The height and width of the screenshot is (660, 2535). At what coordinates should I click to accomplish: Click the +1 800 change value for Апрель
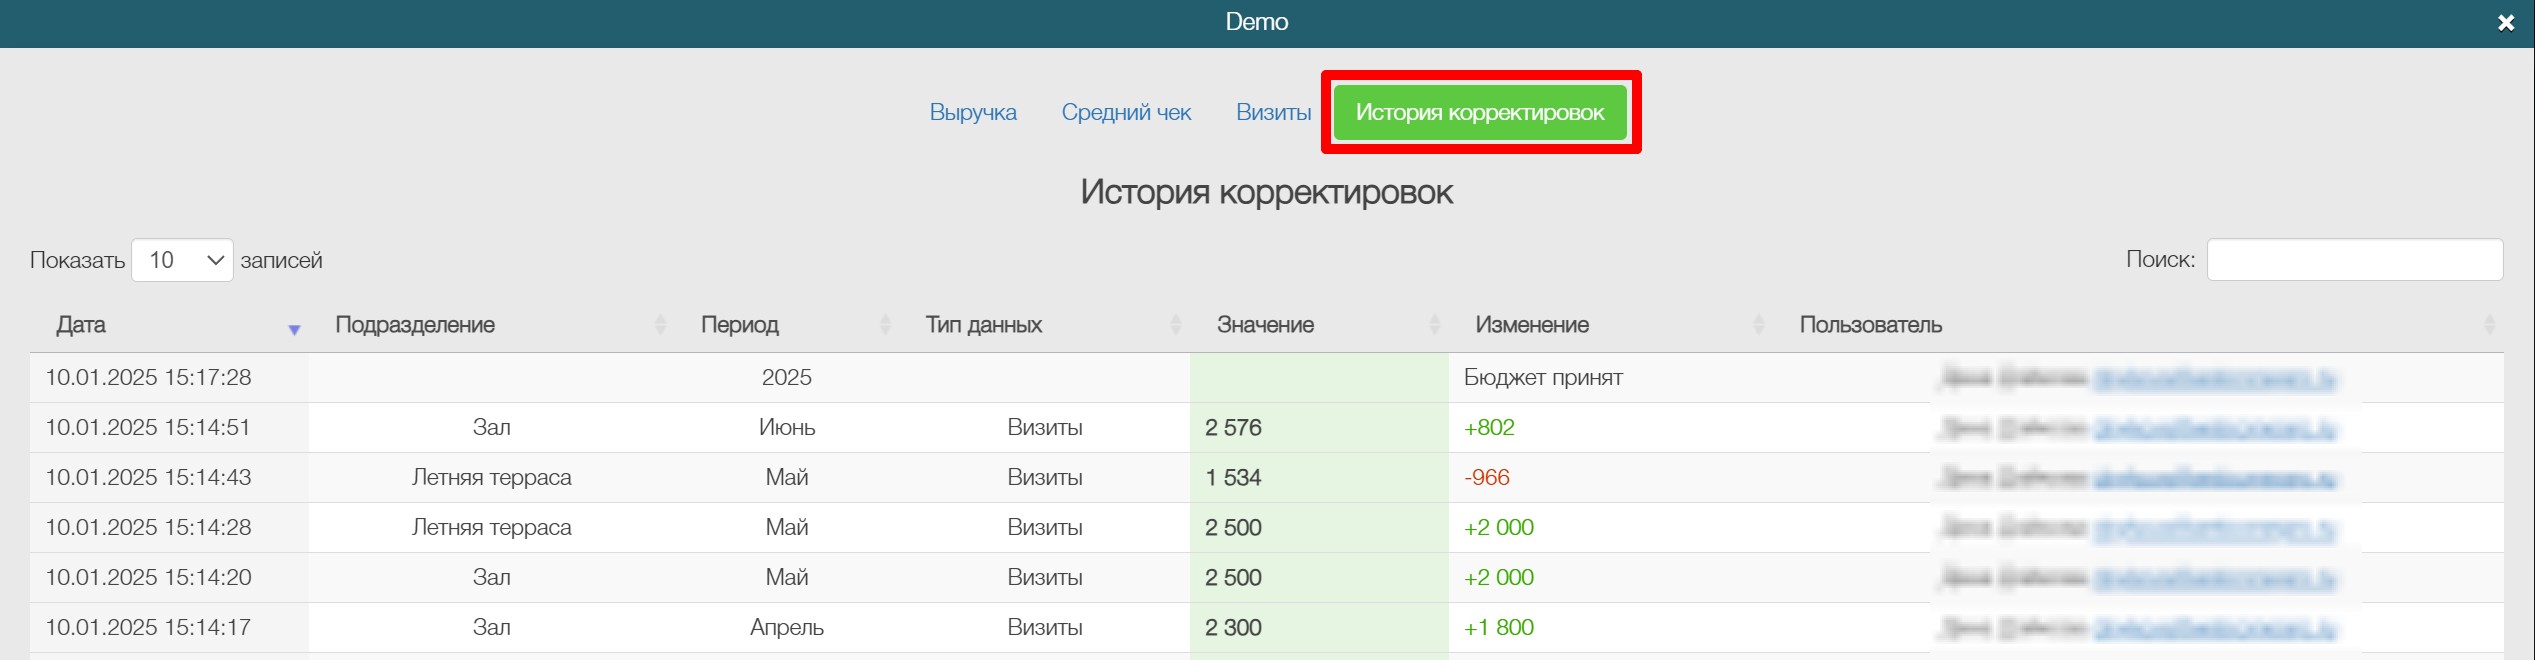click(1498, 627)
